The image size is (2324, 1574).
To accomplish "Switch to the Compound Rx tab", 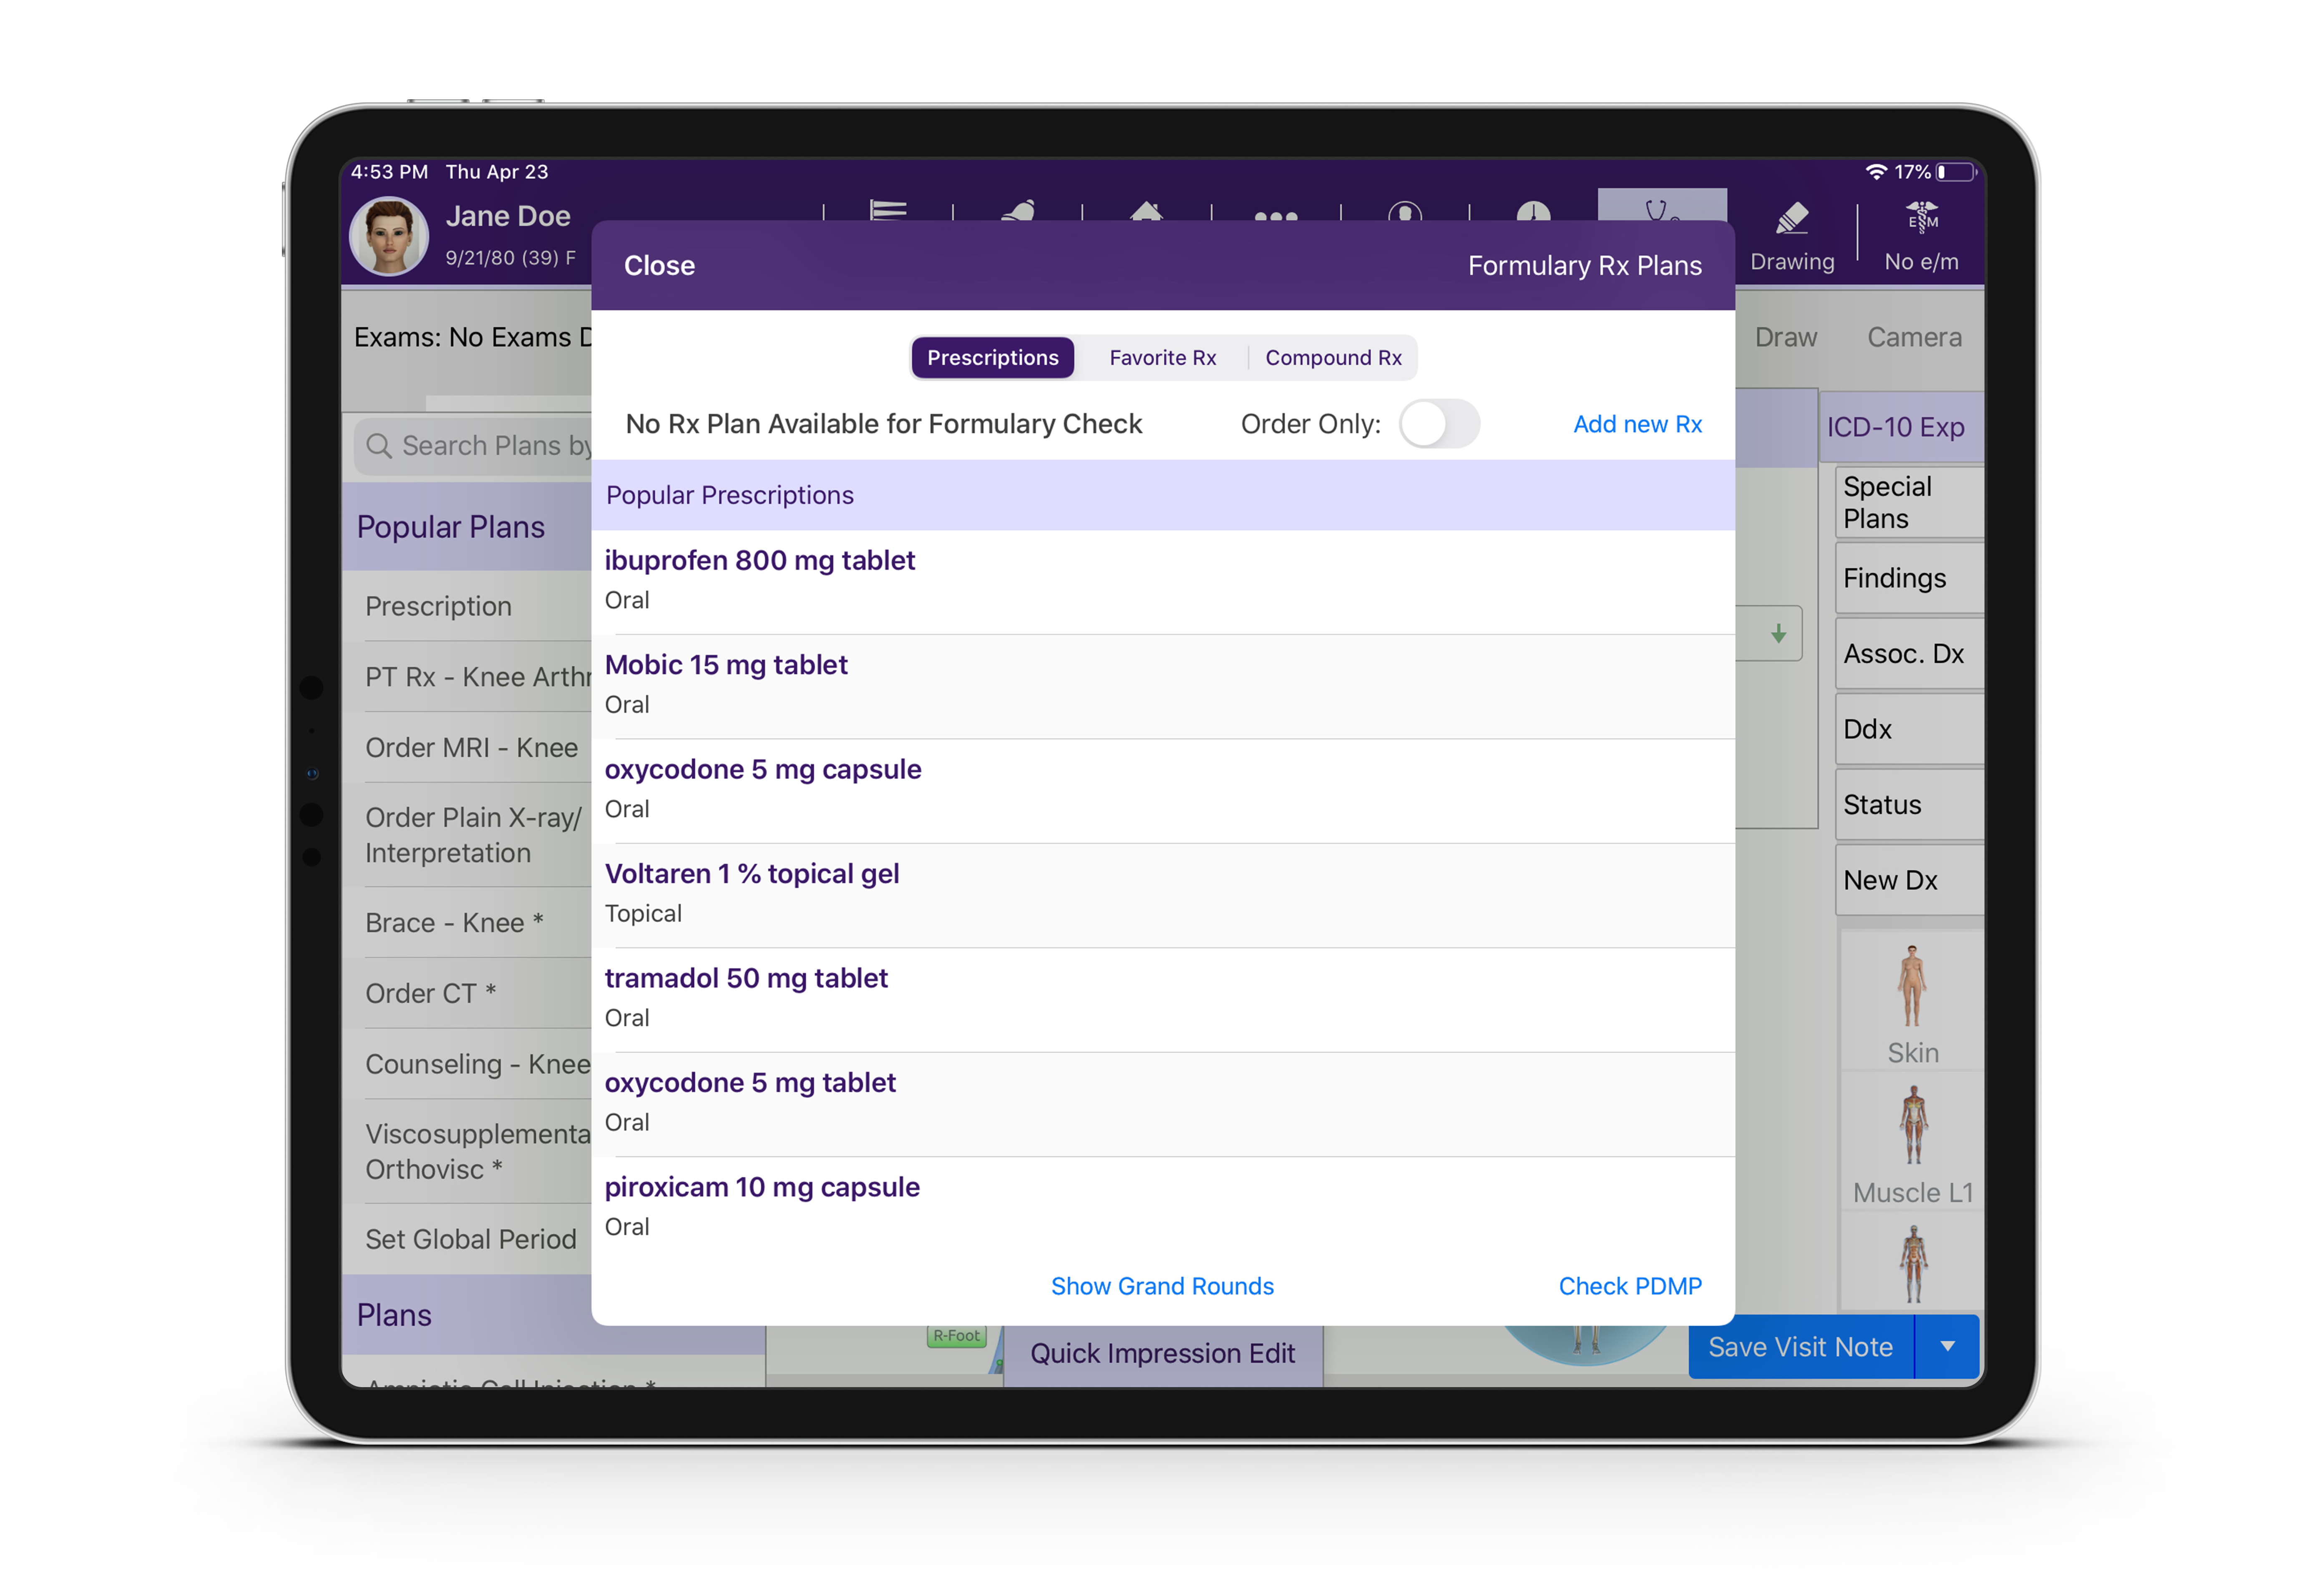I will tap(1333, 358).
